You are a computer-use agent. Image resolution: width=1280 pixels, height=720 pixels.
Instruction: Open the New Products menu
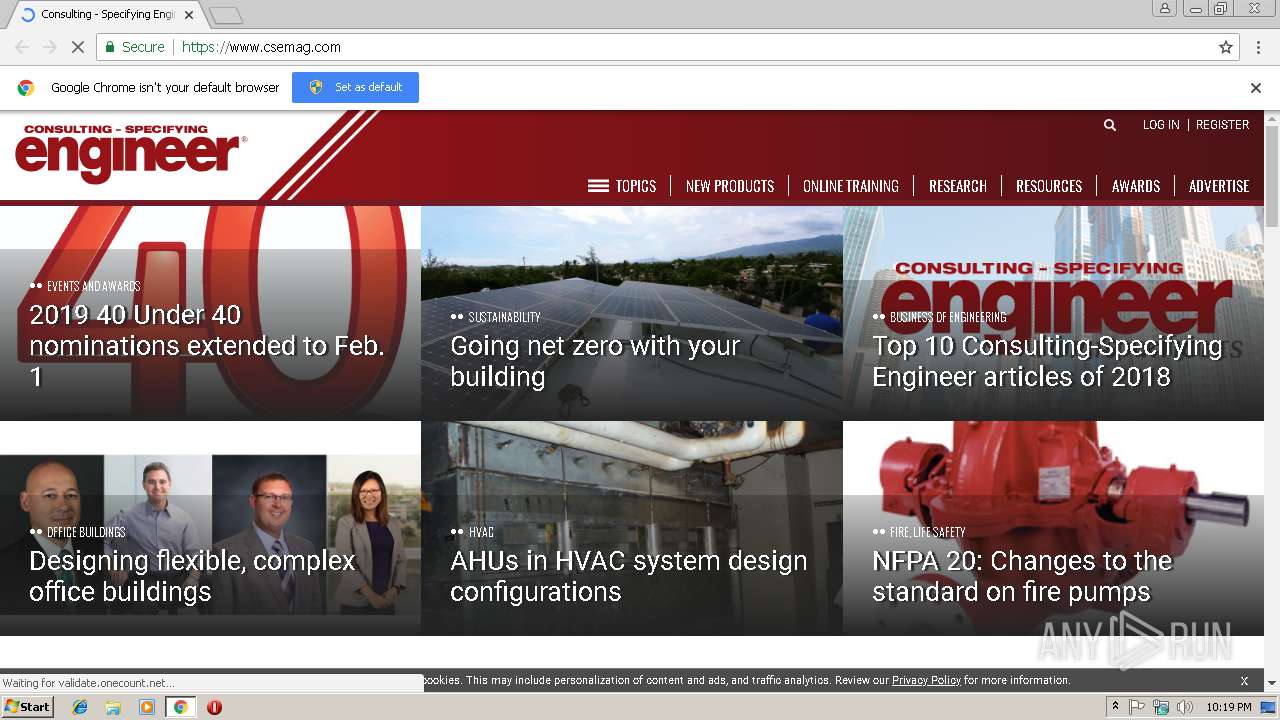730,186
